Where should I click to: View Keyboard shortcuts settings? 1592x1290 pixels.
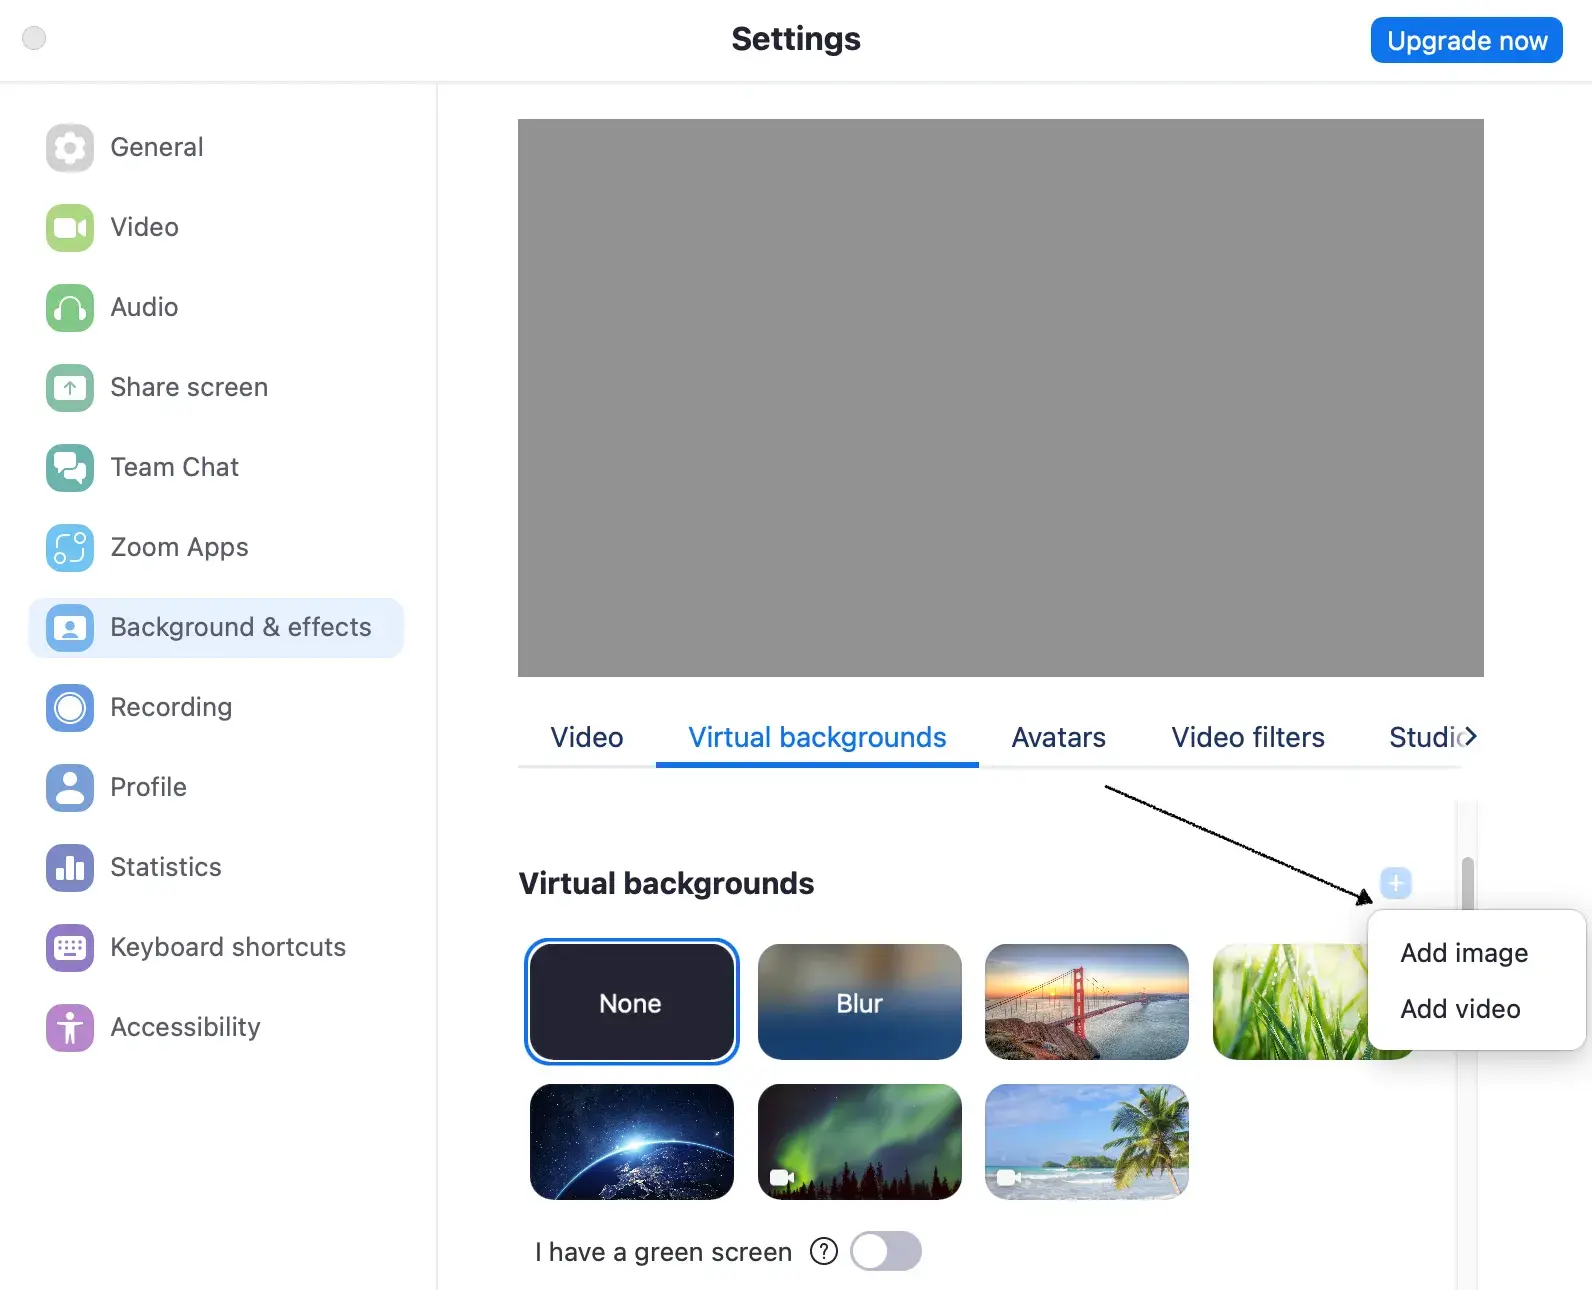click(216, 948)
